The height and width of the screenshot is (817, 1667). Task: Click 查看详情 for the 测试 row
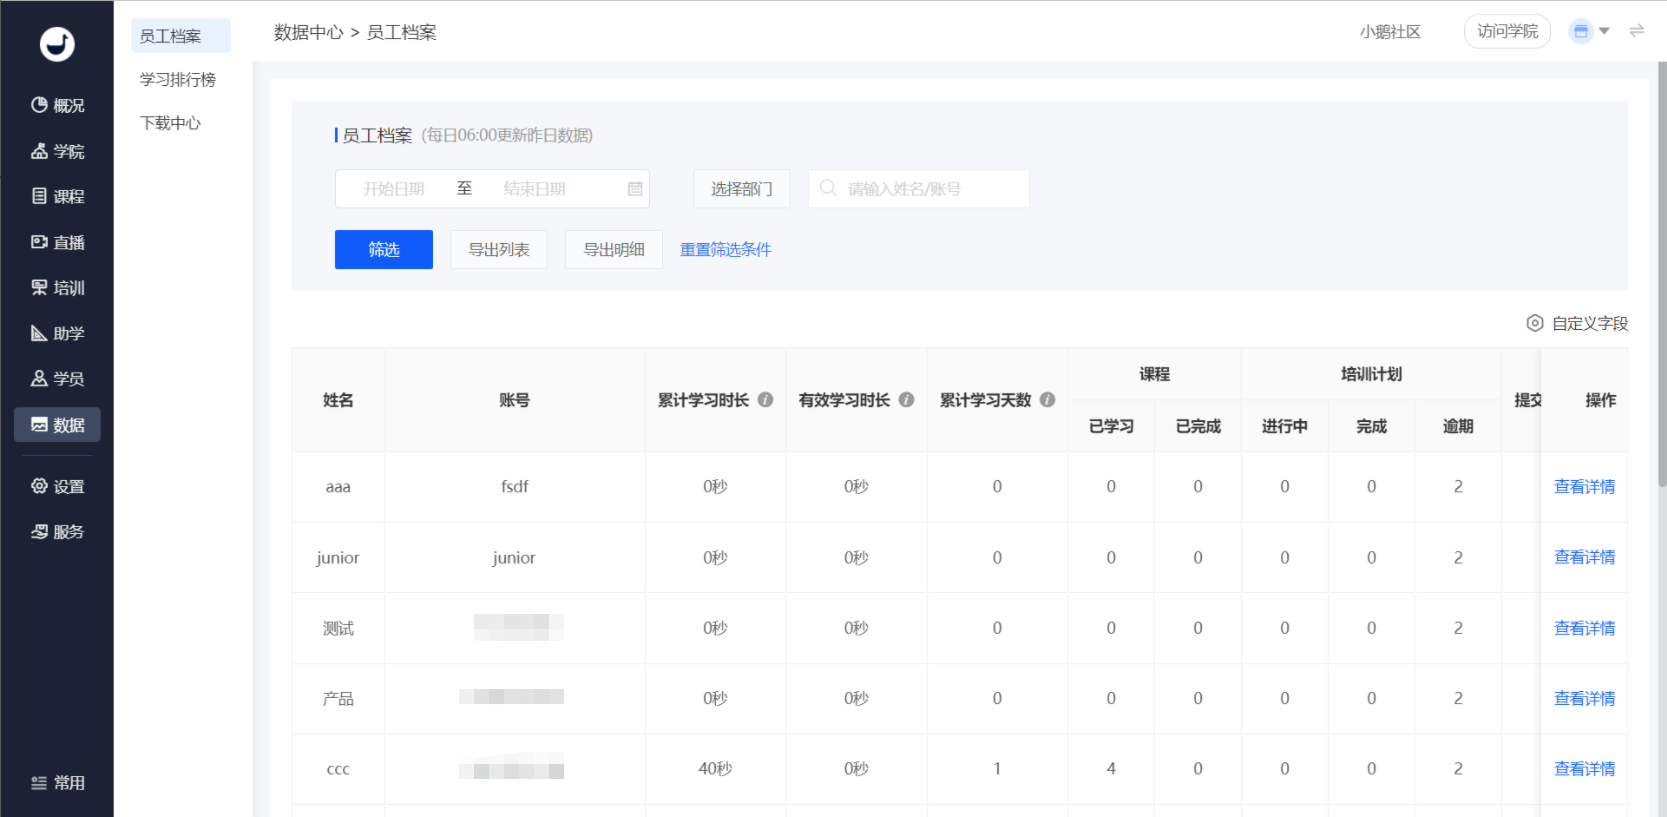click(1585, 628)
